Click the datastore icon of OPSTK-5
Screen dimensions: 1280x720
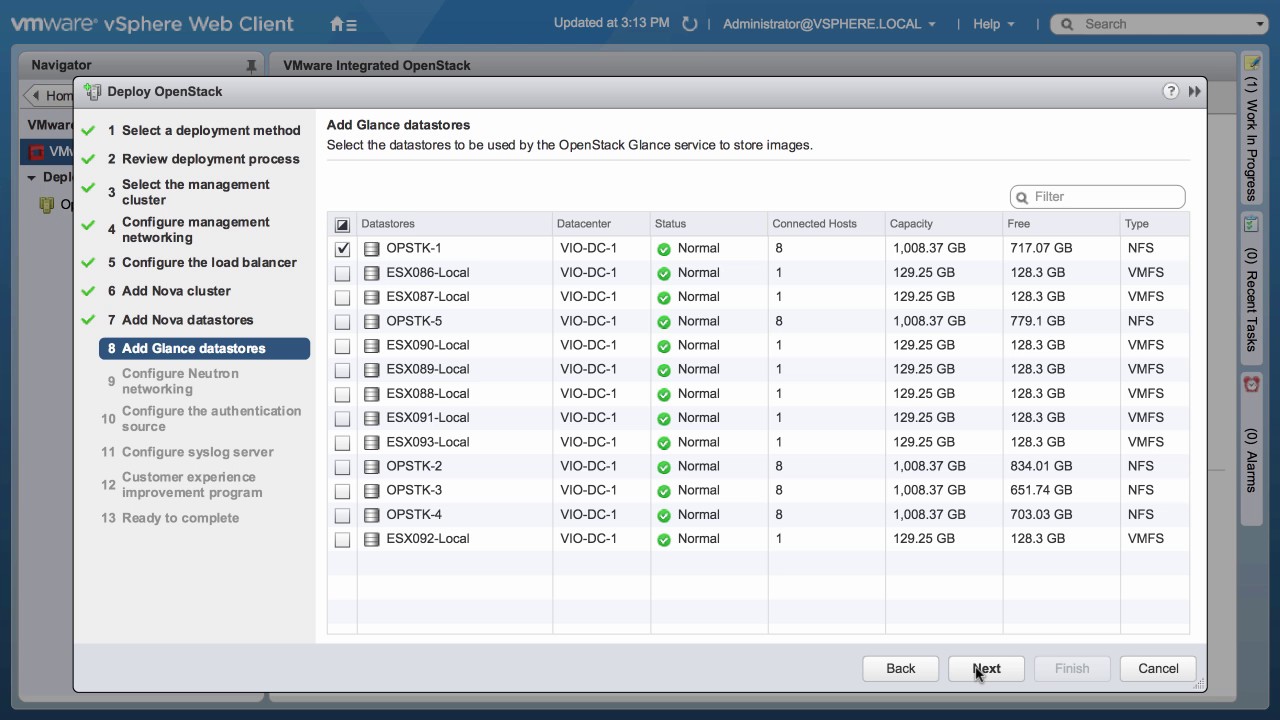point(372,321)
